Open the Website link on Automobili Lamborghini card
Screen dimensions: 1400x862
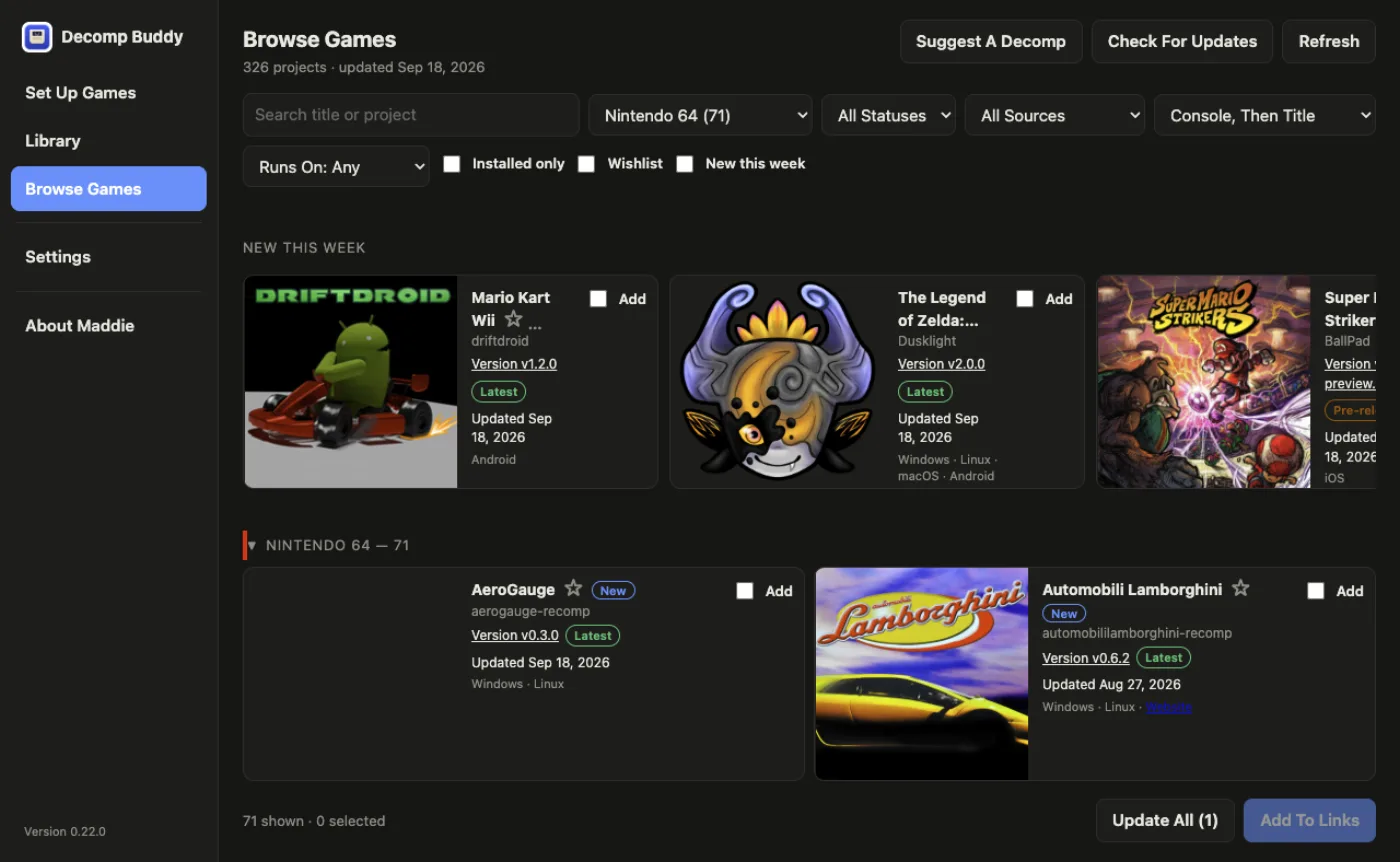[1169, 707]
